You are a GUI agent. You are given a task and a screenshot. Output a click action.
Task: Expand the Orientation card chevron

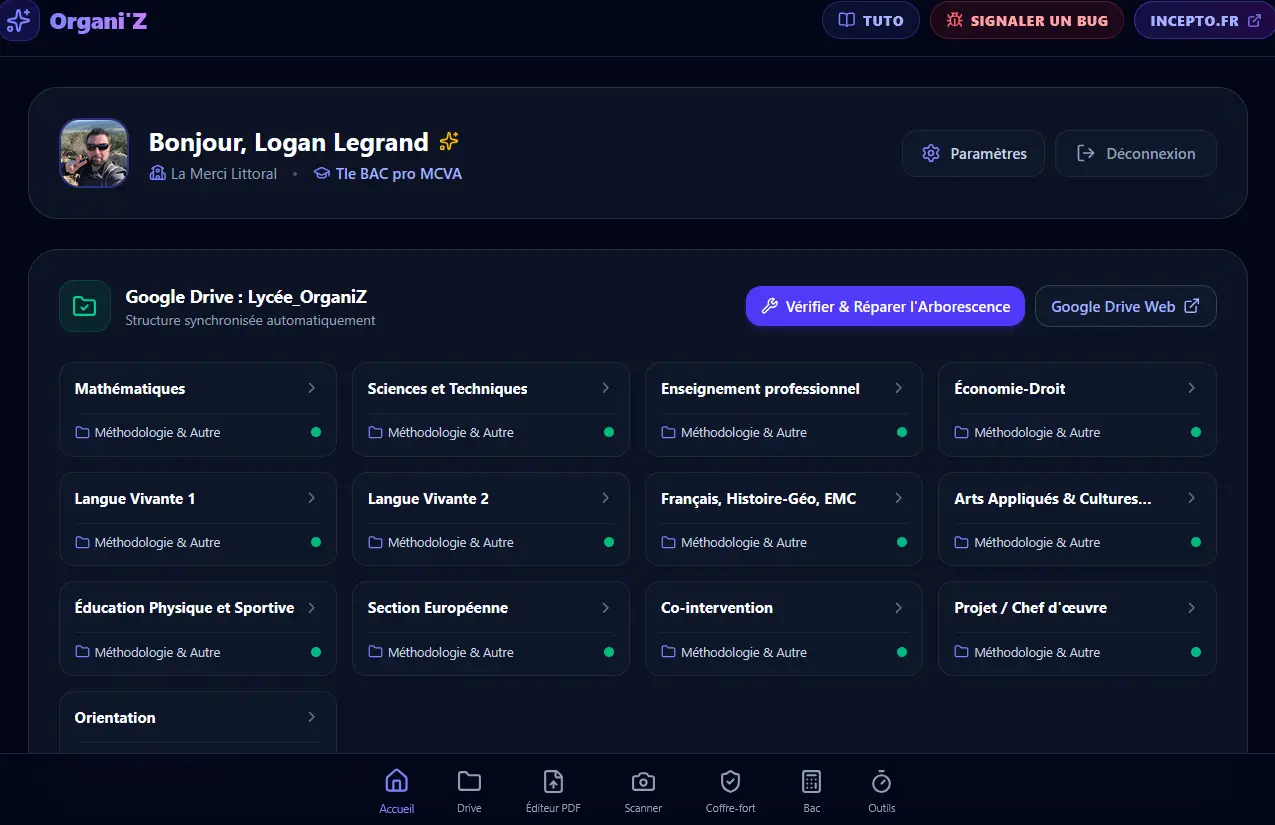312,717
